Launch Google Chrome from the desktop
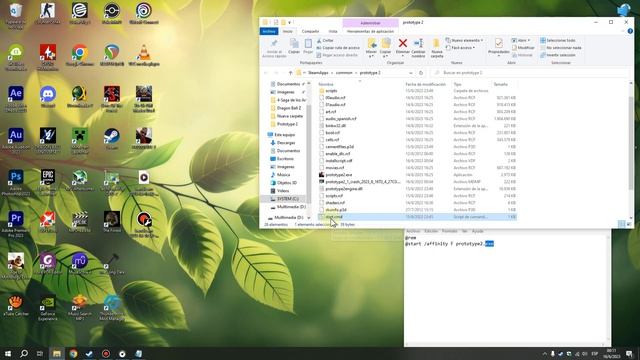 (80, 56)
